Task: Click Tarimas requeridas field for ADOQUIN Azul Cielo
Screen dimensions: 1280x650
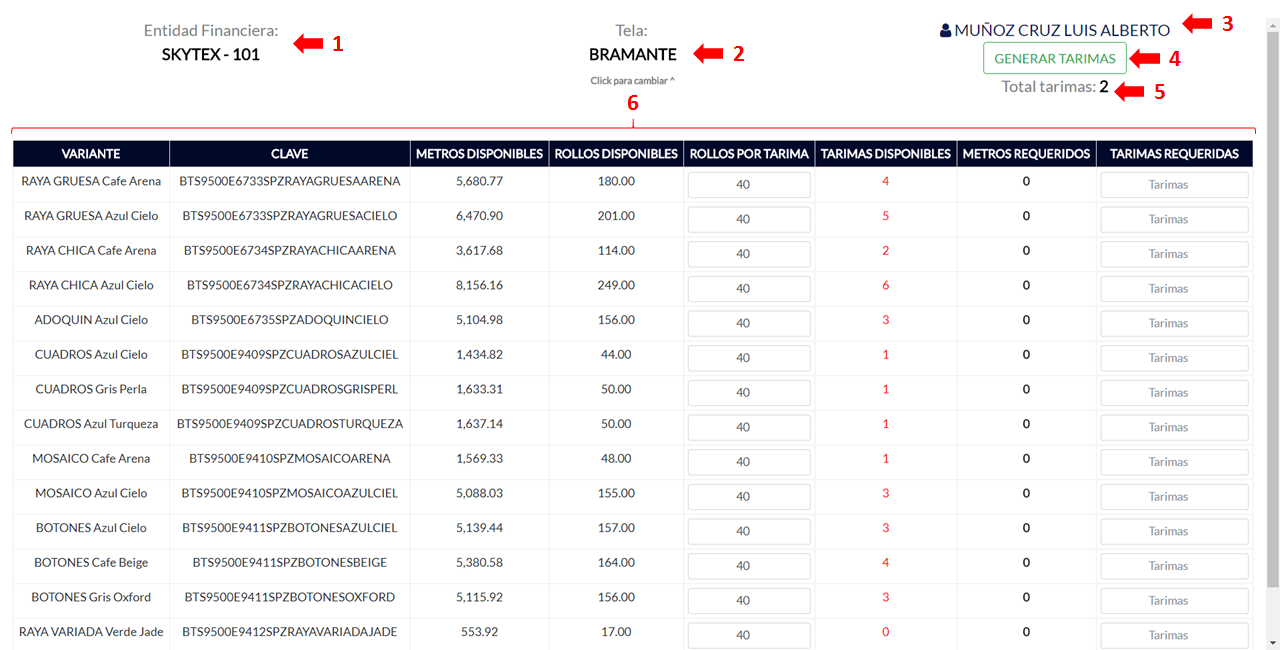Action: [x=1174, y=323]
